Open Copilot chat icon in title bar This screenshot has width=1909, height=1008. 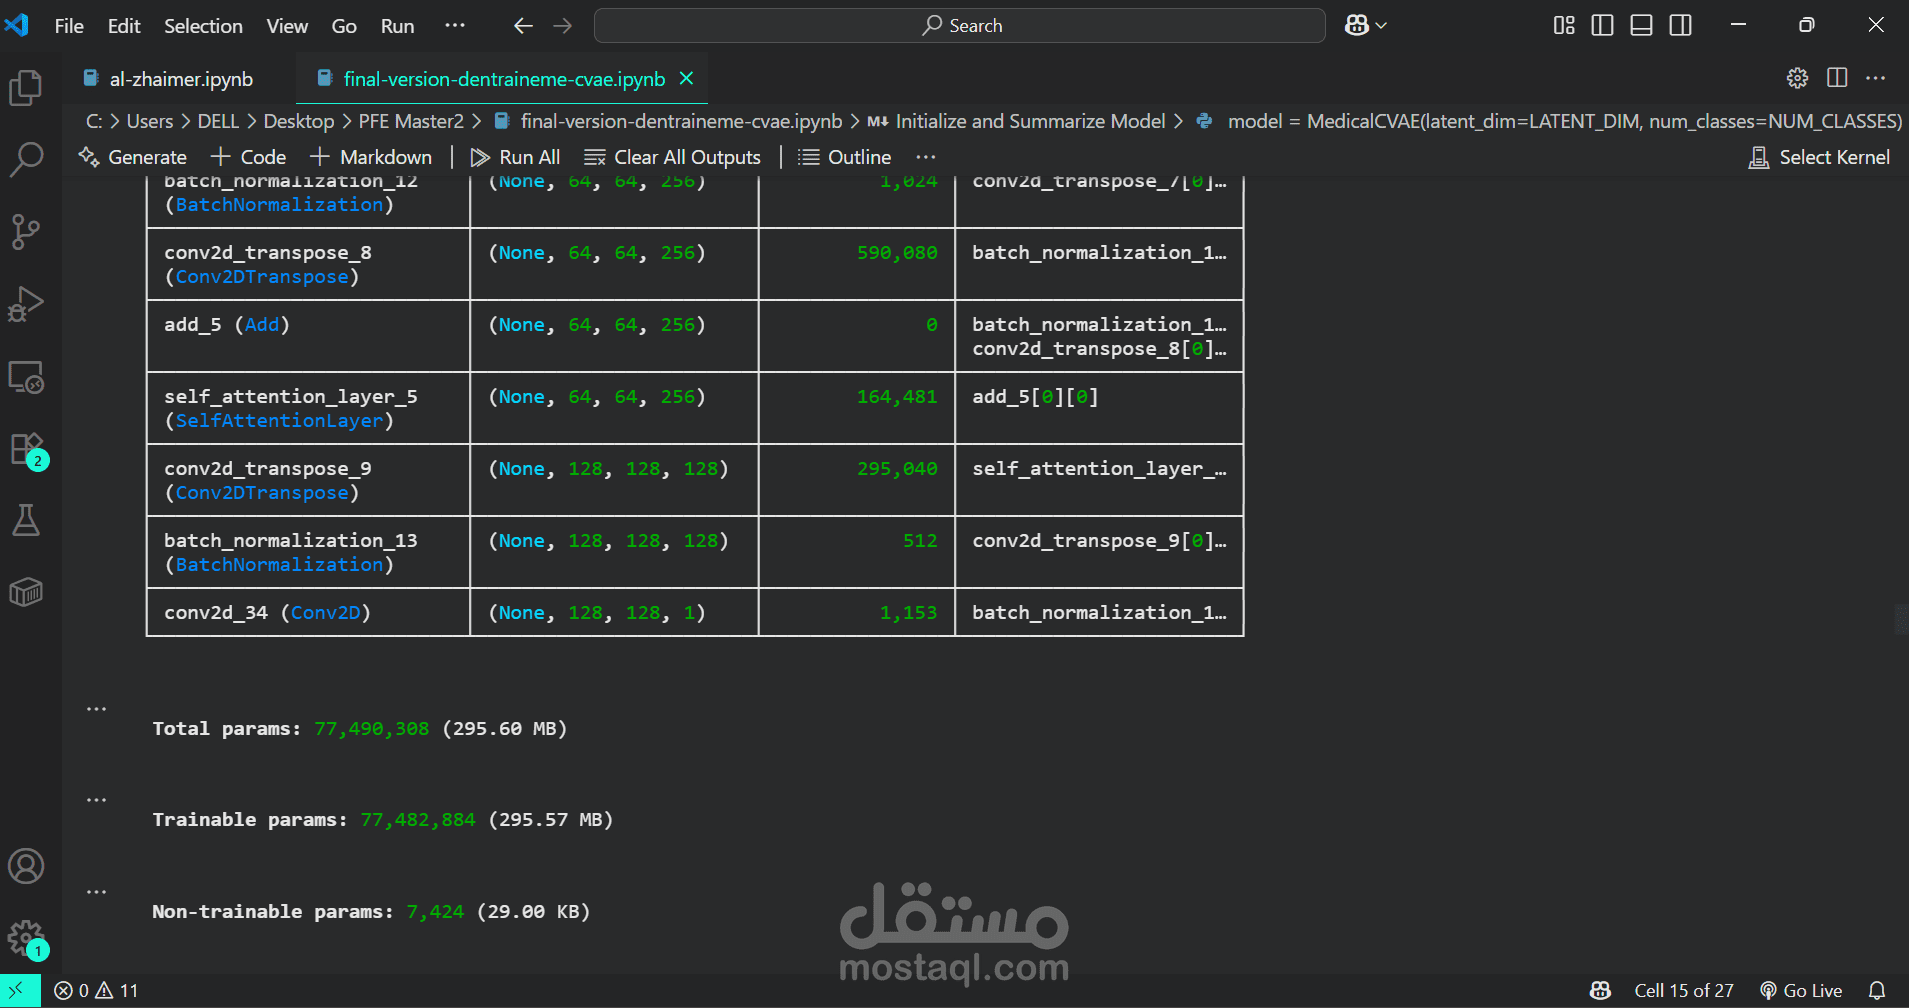1356,25
